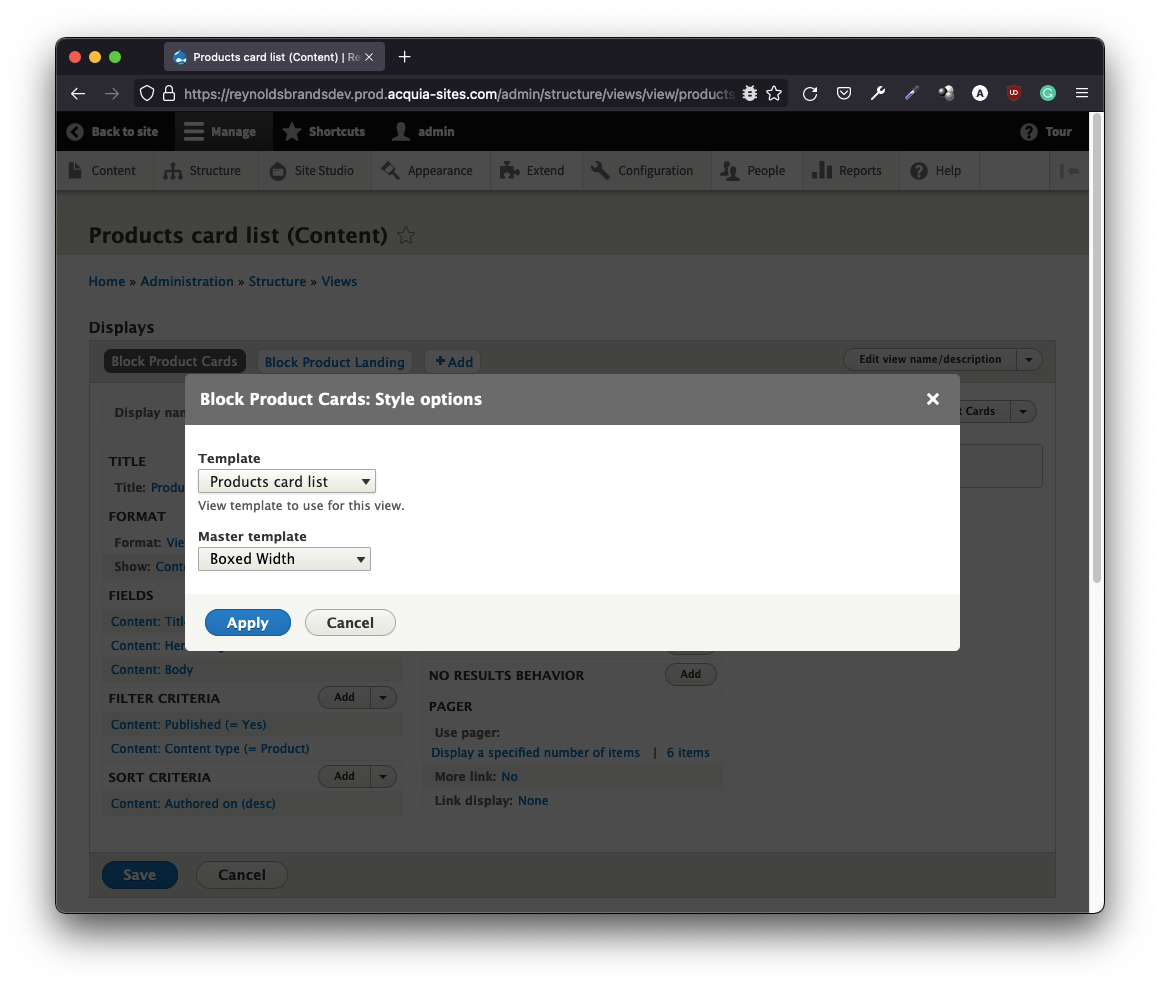Image resolution: width=1160 pixels, height=987 pixels.
Task: Expand the Edit view name/description dropdown arrow
Action: pyautogui.click(x=1029, y=359)
